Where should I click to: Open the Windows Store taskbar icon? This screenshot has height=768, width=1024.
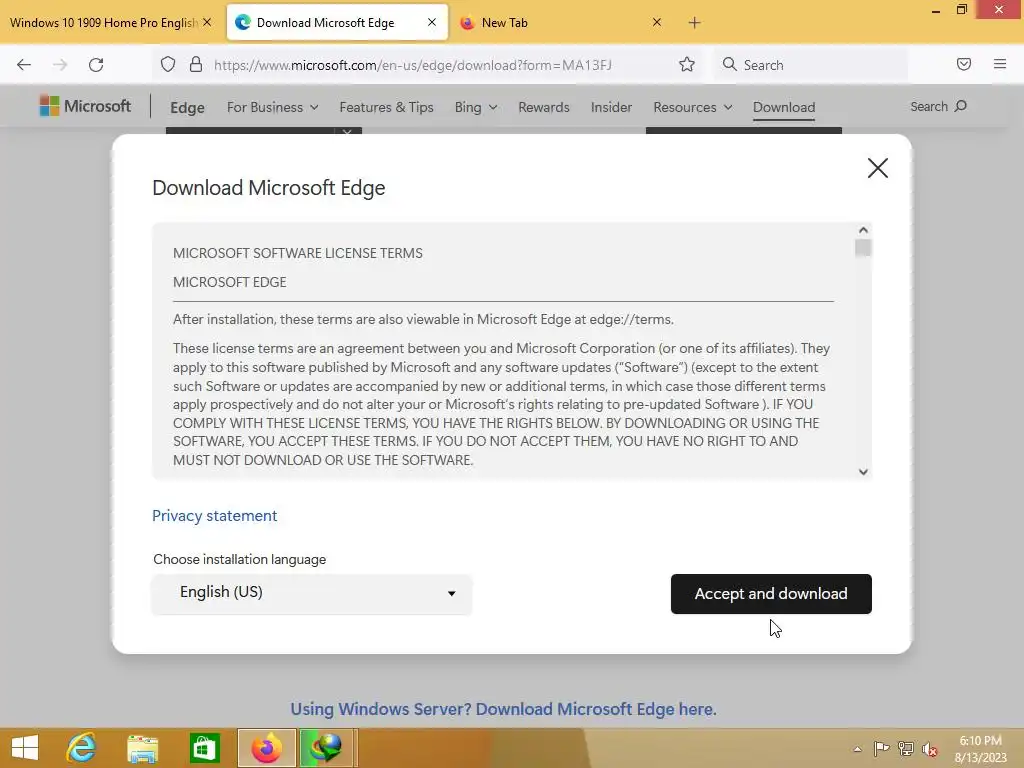(x=204, y=748)
